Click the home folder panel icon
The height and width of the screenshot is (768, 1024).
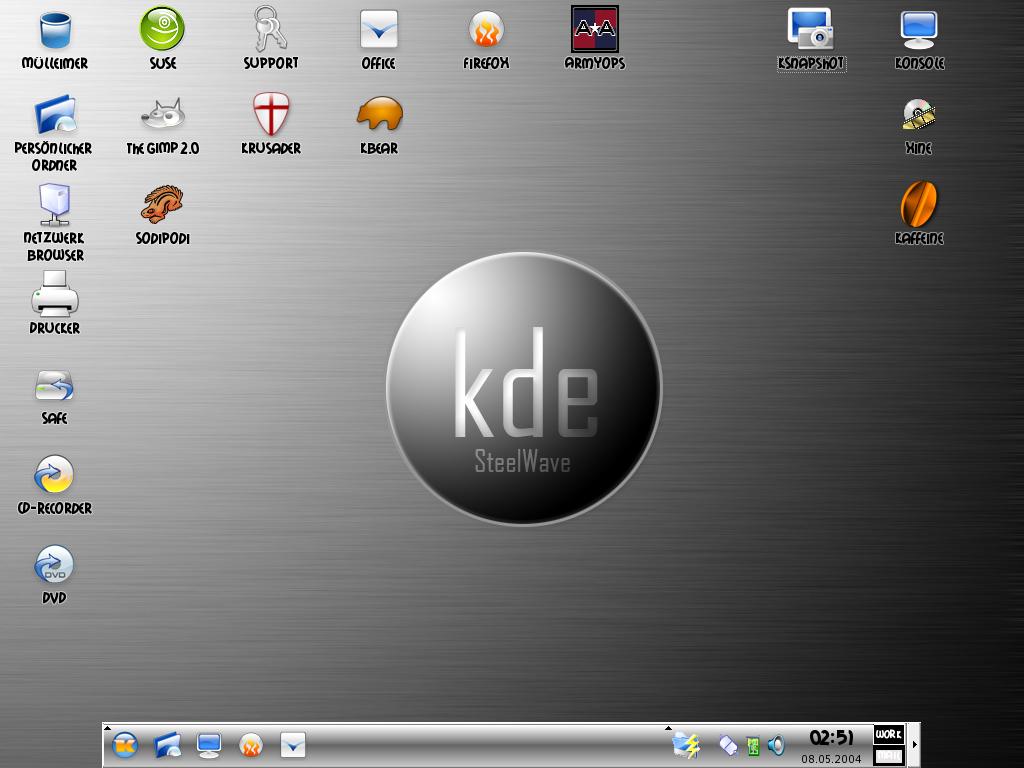pos(167,744)
